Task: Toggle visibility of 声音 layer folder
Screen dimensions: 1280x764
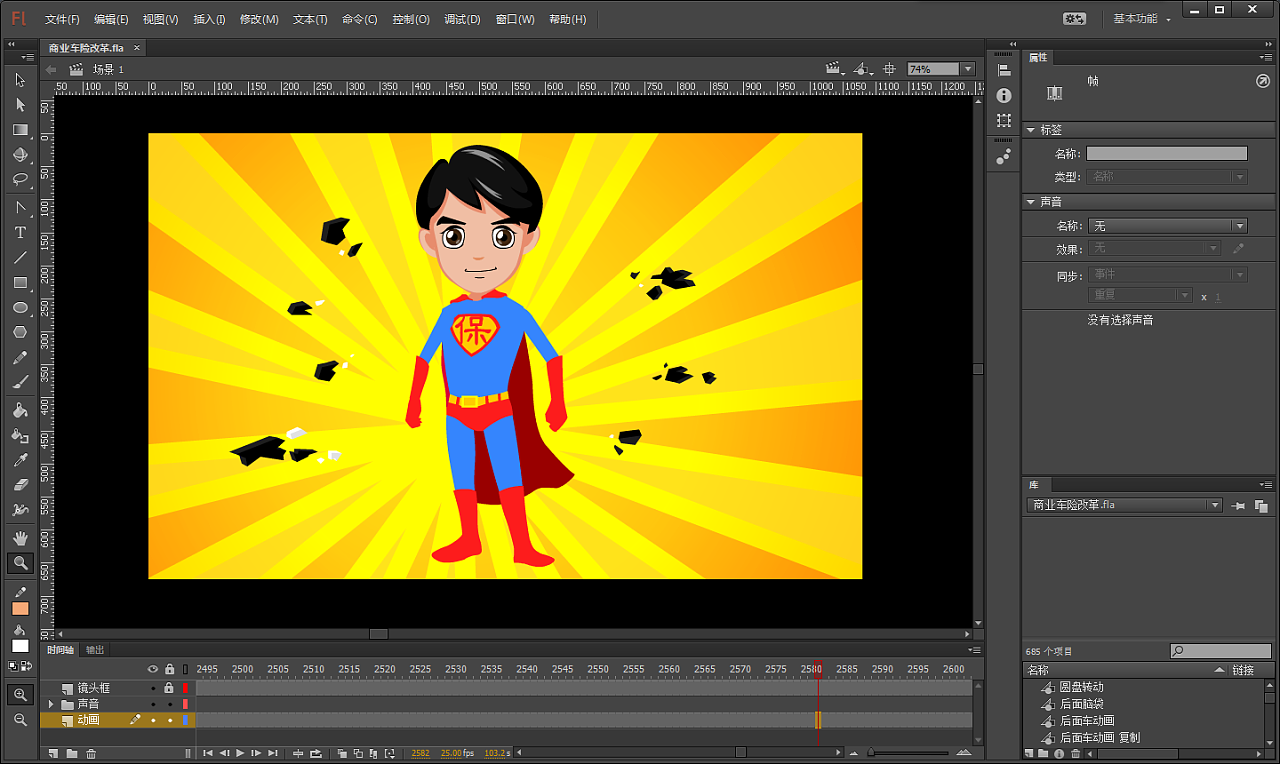Action: 153,705
